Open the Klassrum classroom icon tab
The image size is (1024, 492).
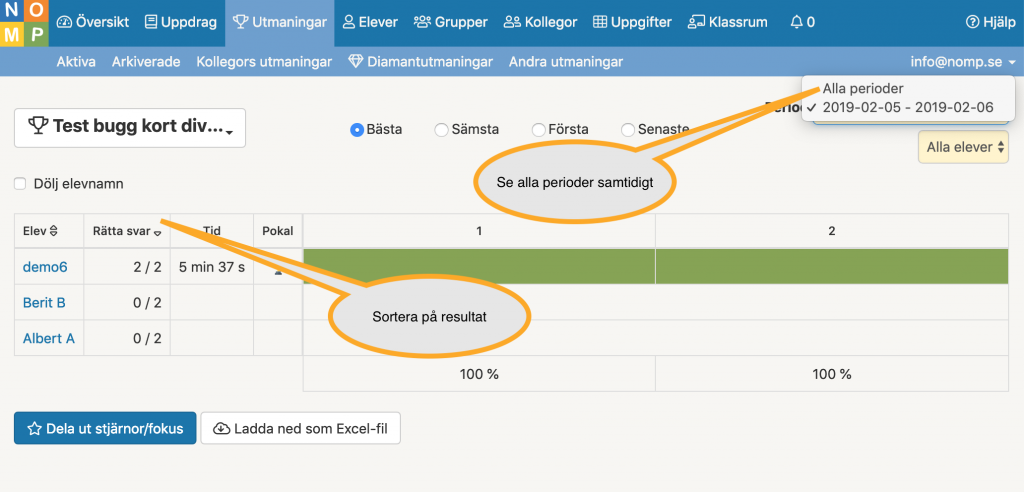(695, 22)
